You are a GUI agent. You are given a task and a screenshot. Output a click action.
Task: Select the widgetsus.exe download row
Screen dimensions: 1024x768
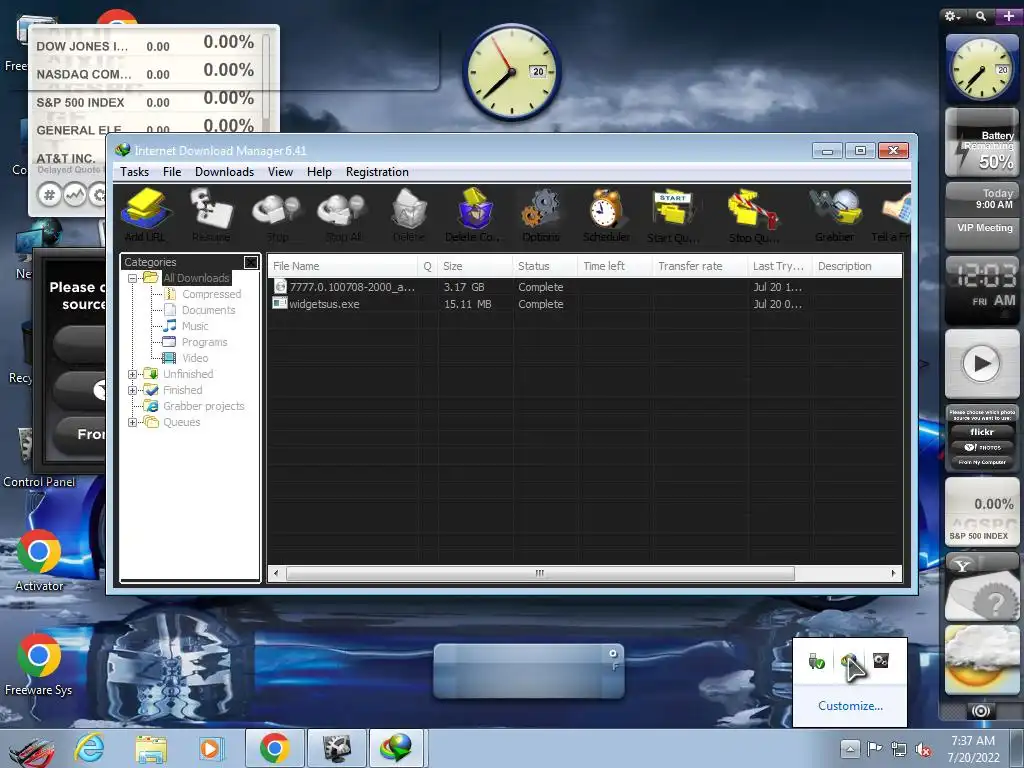click(x=584, y=304)
